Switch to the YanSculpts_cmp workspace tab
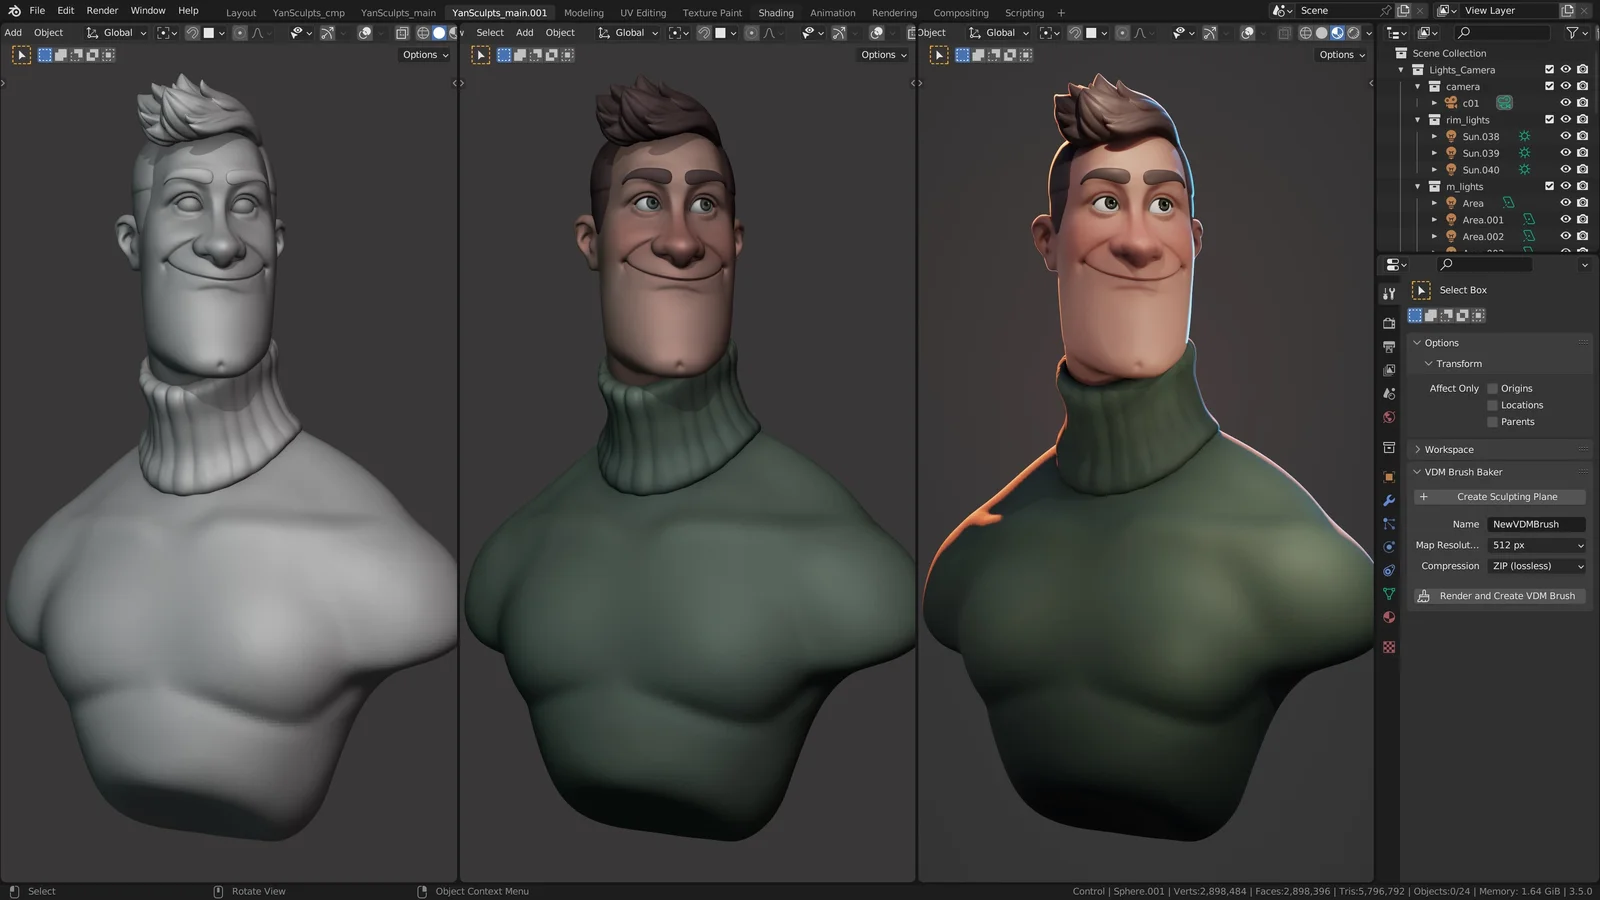1600x900 pixels. [x=308, y=12]
